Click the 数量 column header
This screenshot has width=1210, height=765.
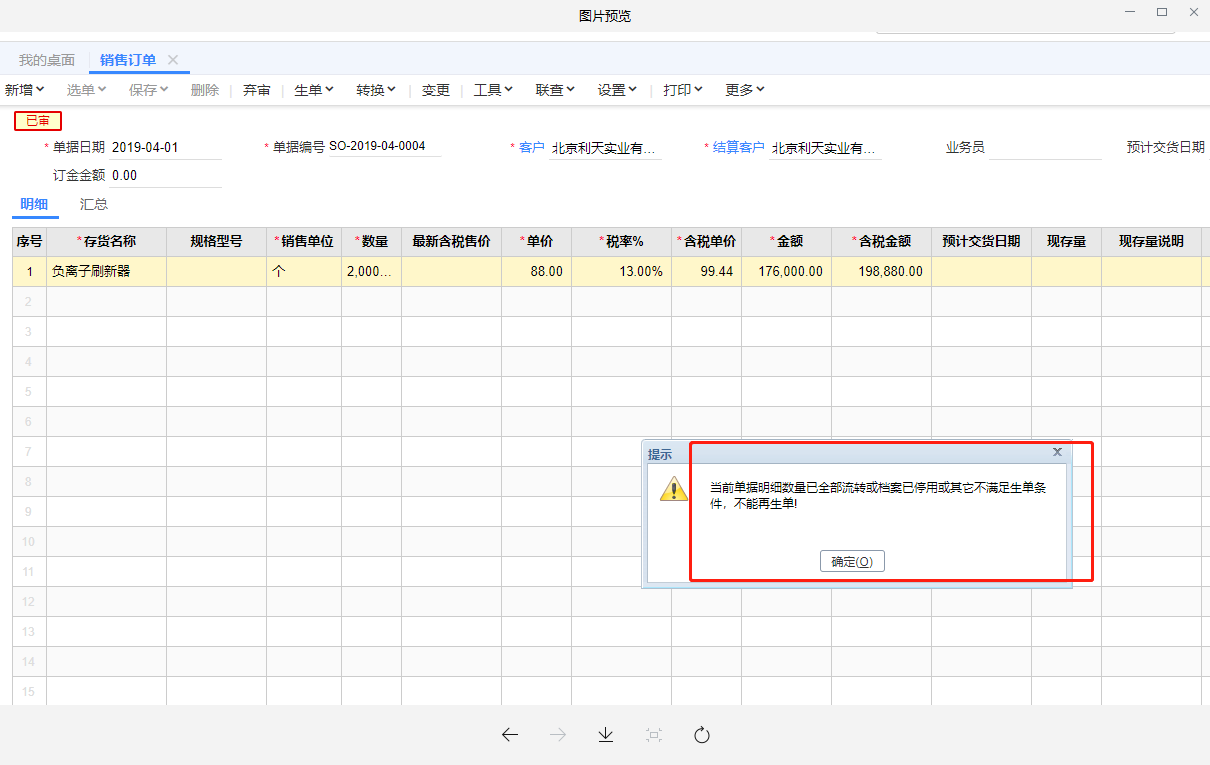click(x=371, y=241)
